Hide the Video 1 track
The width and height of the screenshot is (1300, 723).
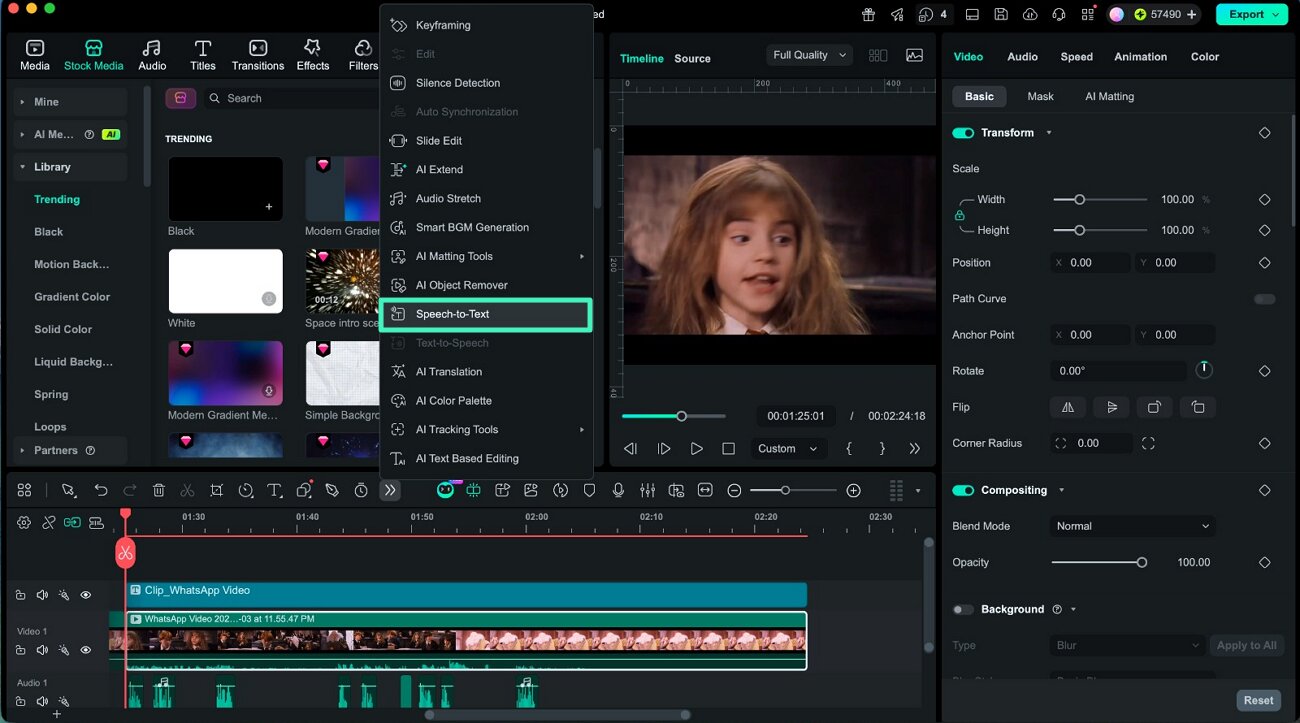click(x=86, y=650)
